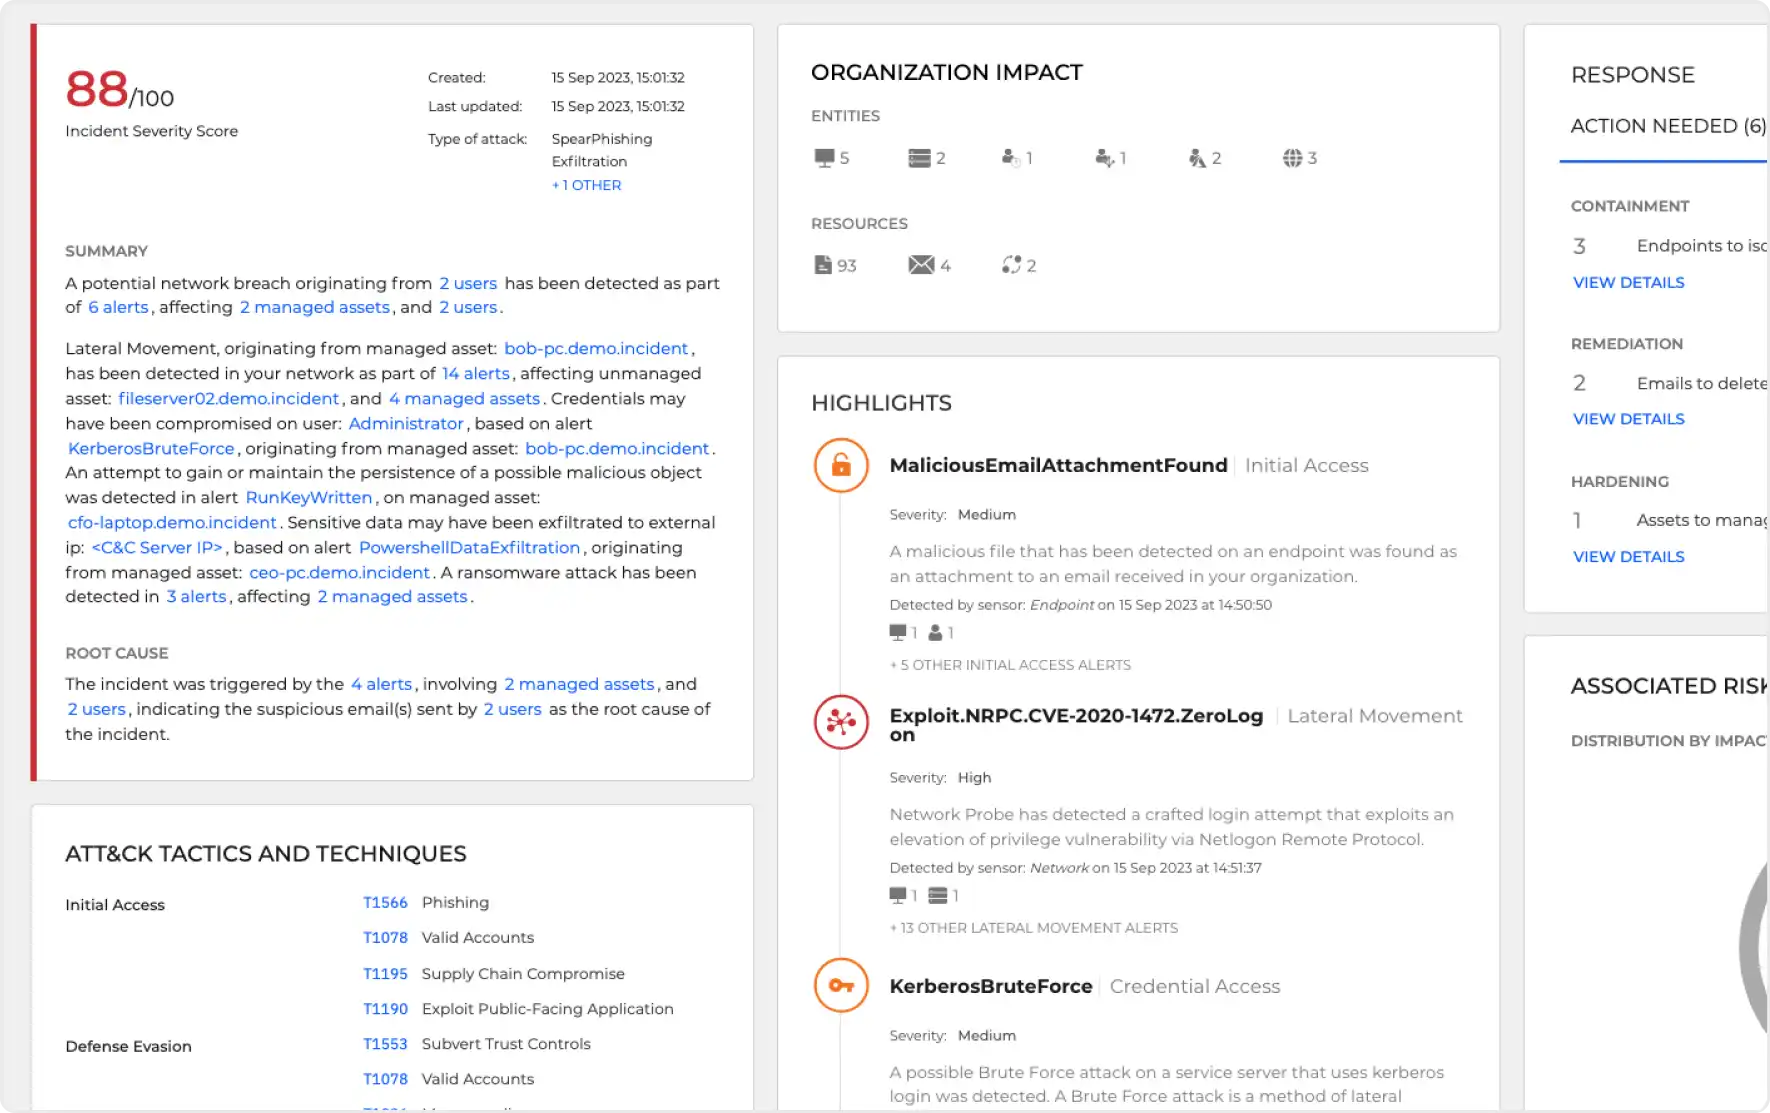Click the Incident Severity Score label
The height and width of the screenshot is (1113, 1770).
point(151,131)
